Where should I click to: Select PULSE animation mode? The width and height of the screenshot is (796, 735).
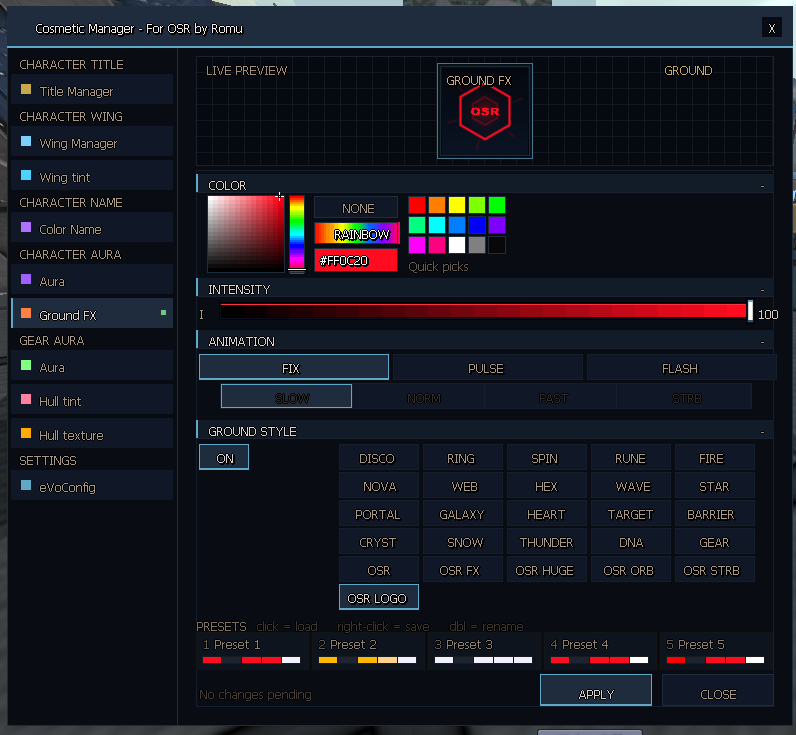point(487,368)
